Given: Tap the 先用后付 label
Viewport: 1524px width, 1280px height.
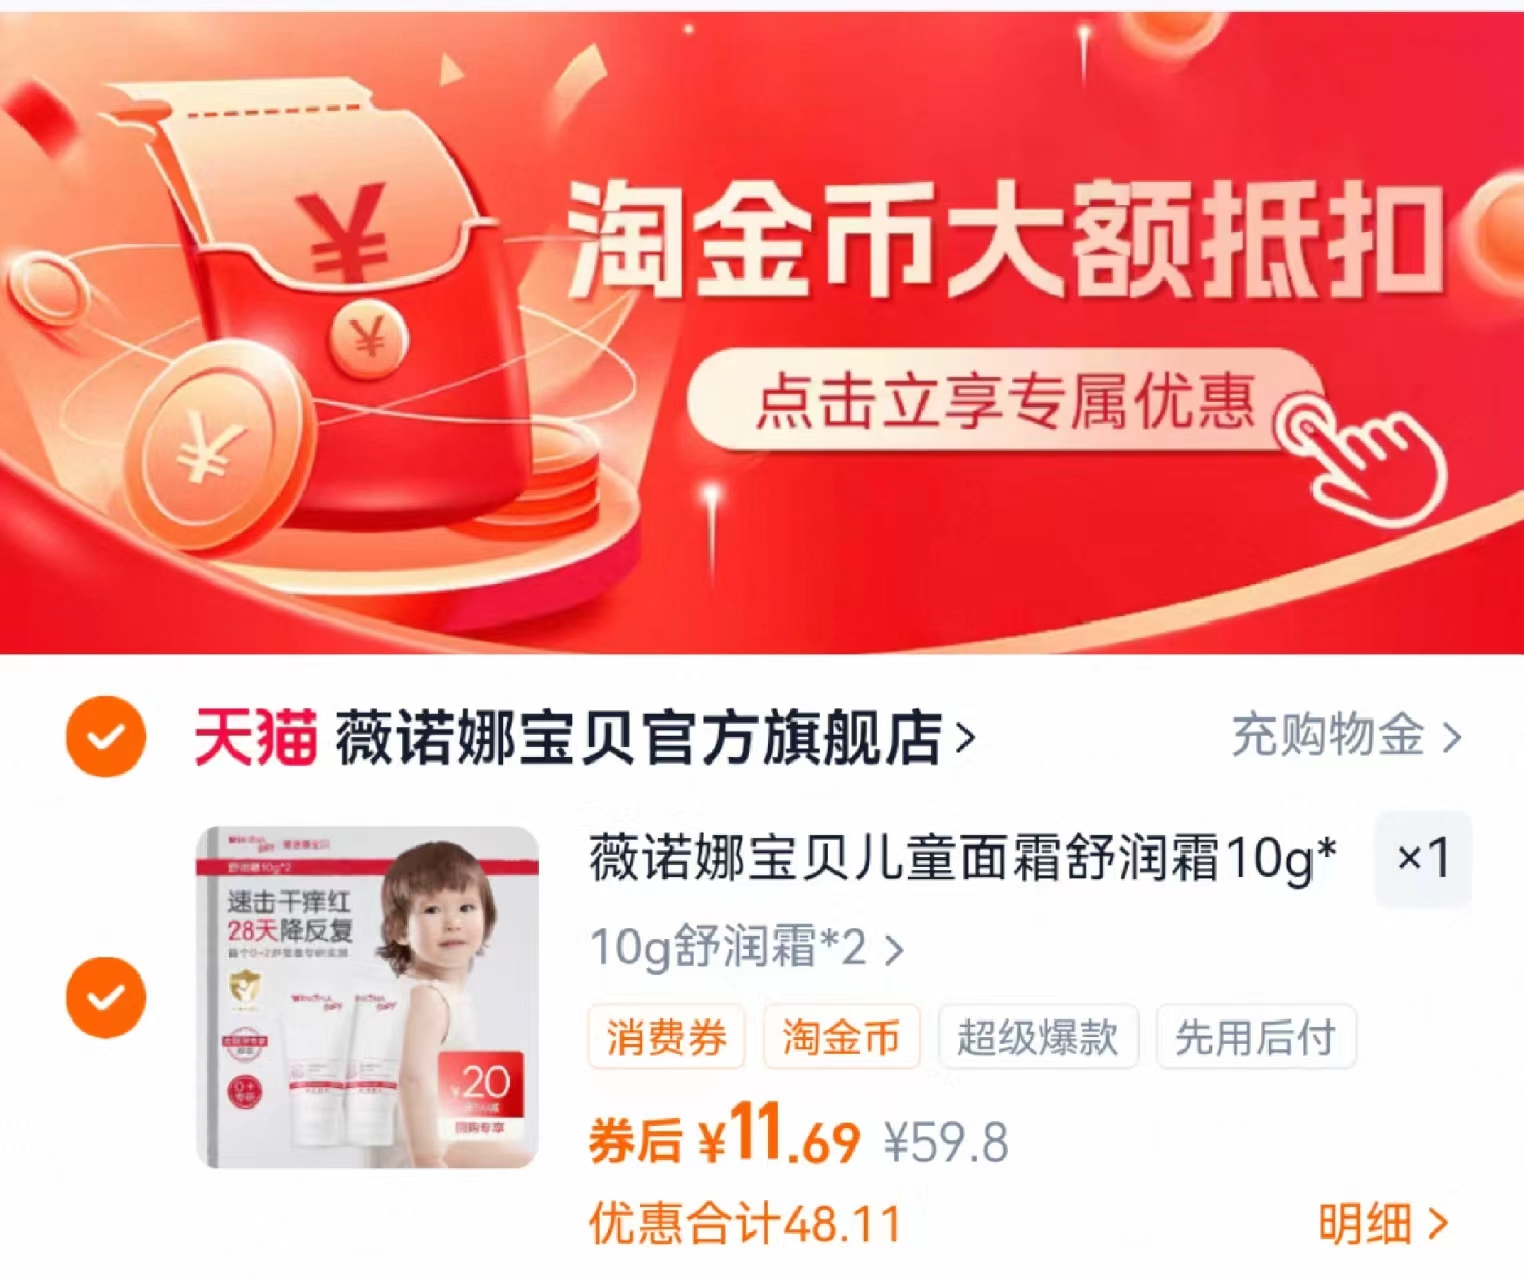Looking at the screenshot, I should pyautogui.click(x=1256, y=1037).
